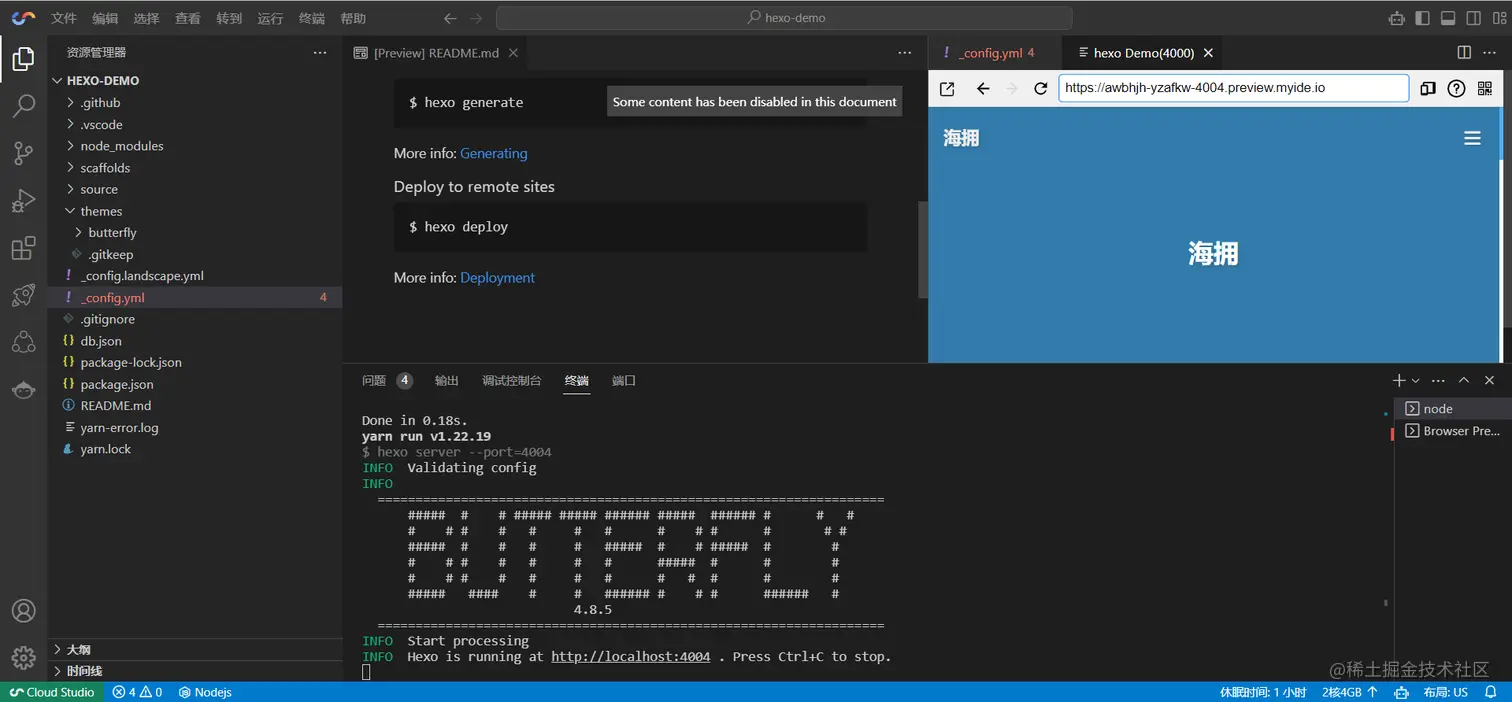Screen dimensions: 1512x702
Task: Open hamburger menu on 海拥 page
Action: tap(1472, 138)
